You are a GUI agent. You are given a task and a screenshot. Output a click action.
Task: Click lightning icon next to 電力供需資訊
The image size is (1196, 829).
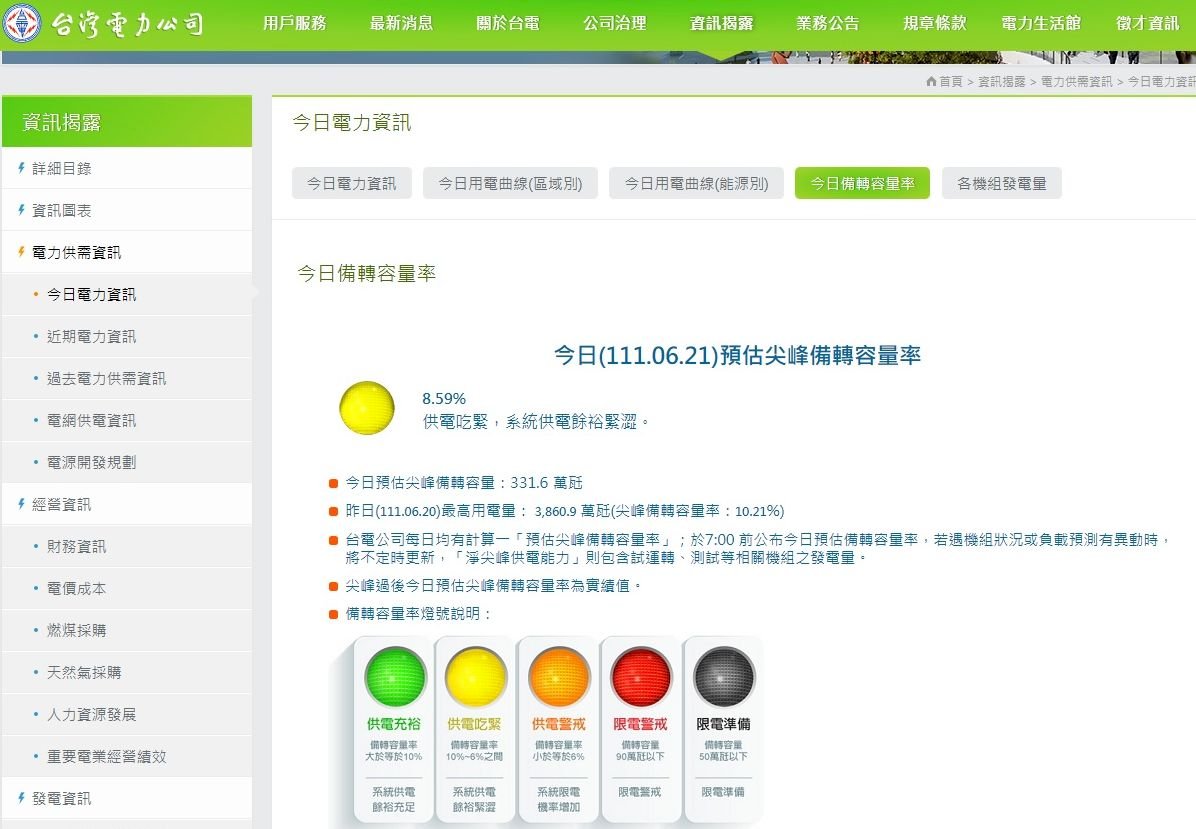[x=21, y=252]
